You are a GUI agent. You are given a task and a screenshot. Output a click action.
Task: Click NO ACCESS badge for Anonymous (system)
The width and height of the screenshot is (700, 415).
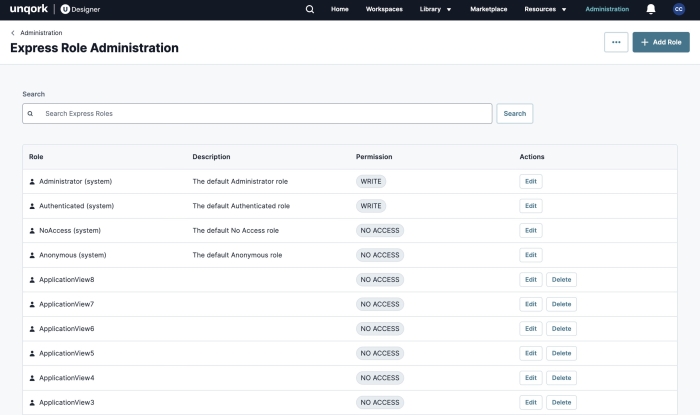click(380, 255)
